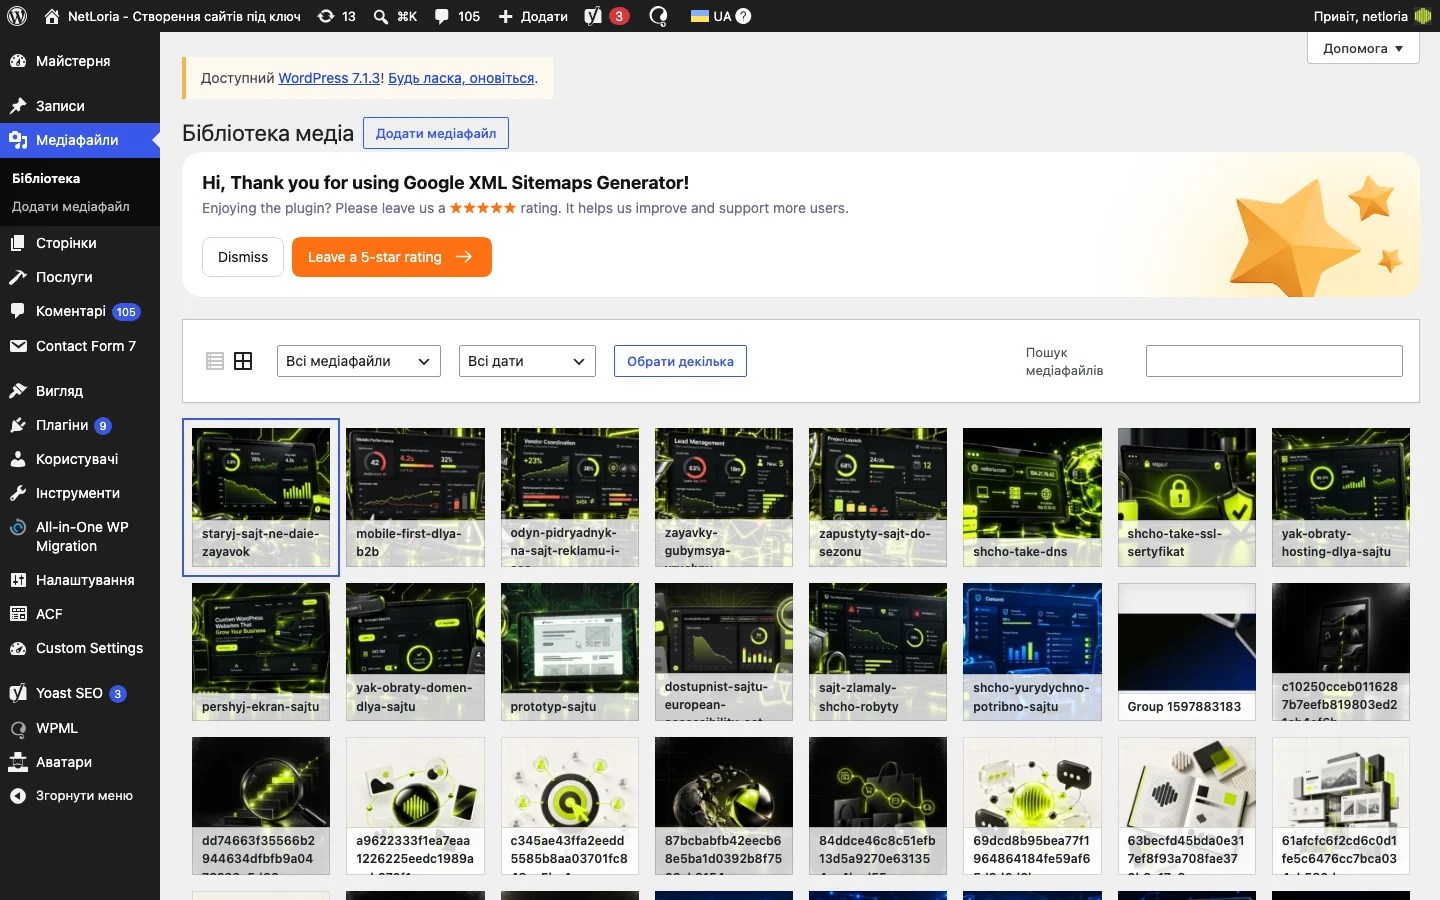
Task: Click the Налаштування settings icon
Action: point(18,580)
